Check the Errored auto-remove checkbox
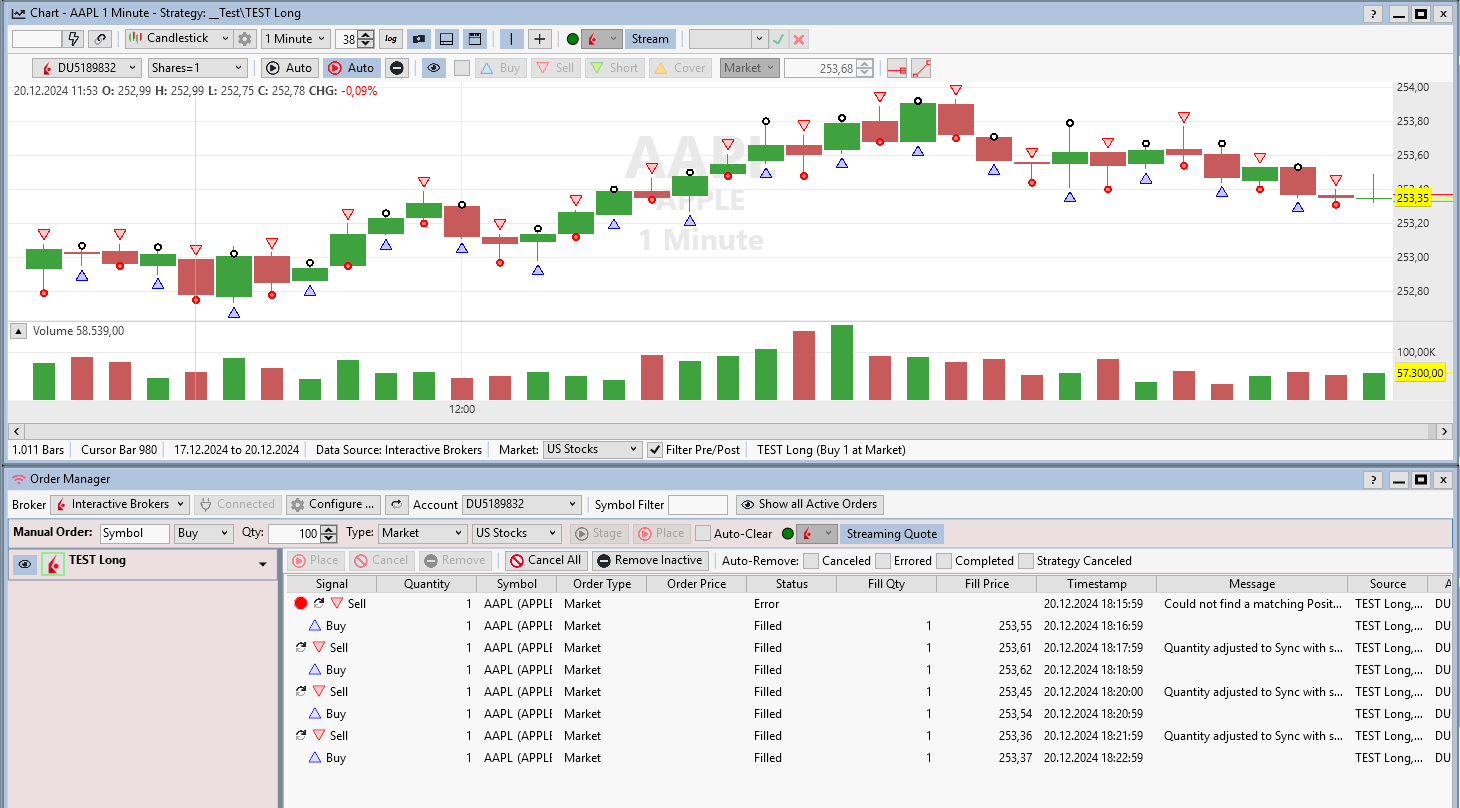The image size is (1460, 808). pyautogui.click(x=883, y=561)
